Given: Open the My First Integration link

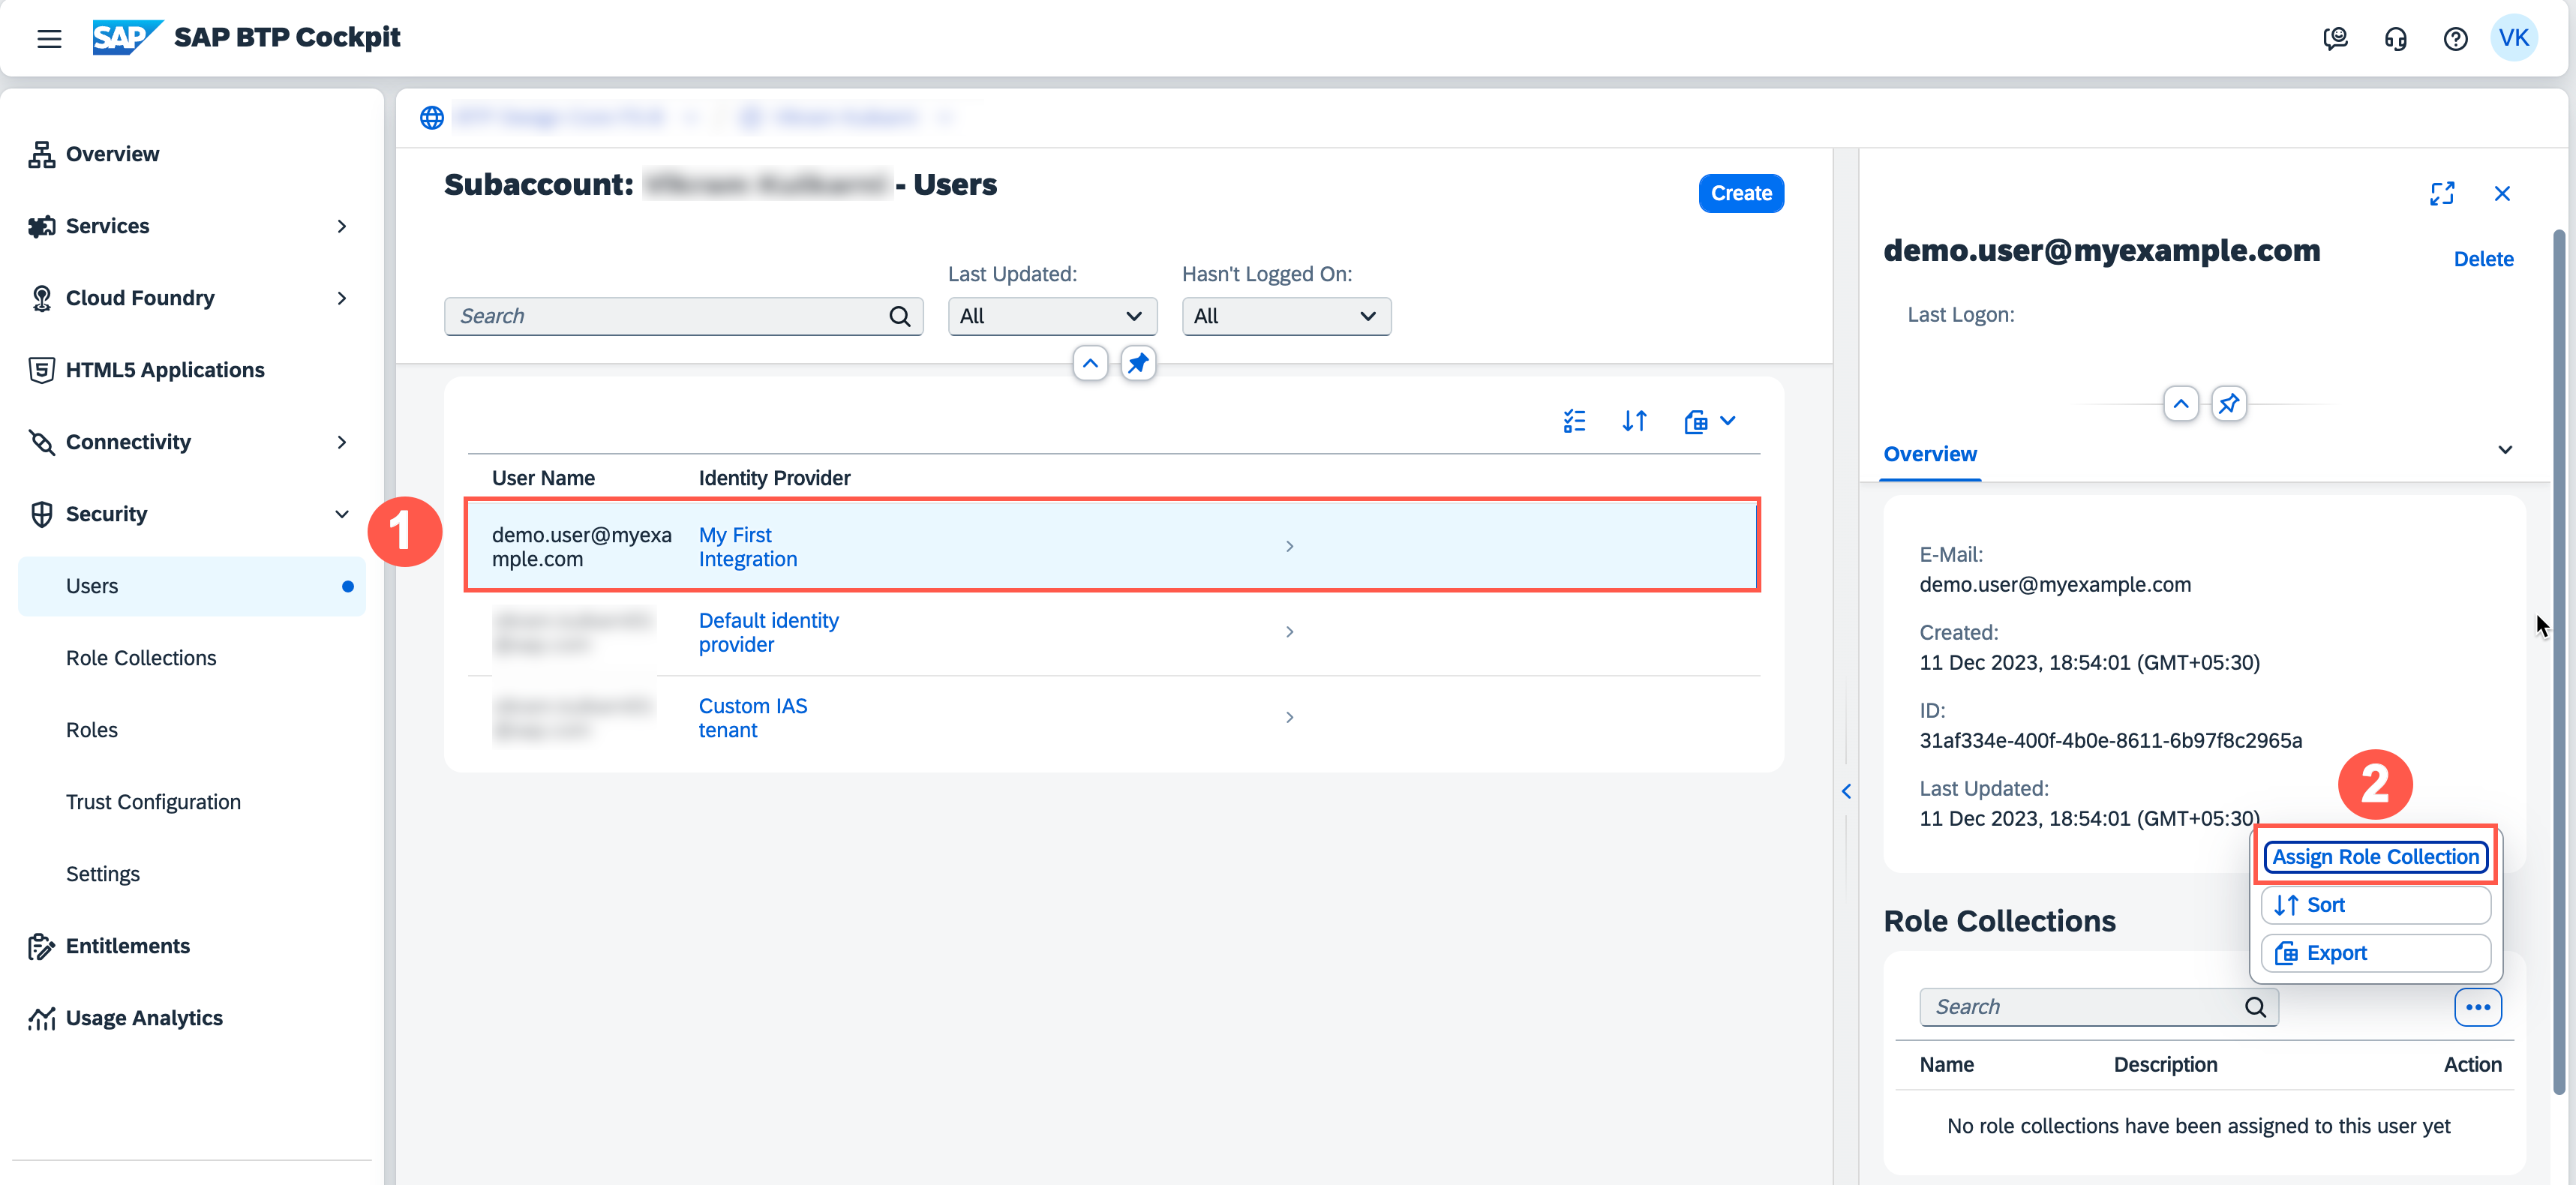Looking at the screenshot, I should (748, 547).
